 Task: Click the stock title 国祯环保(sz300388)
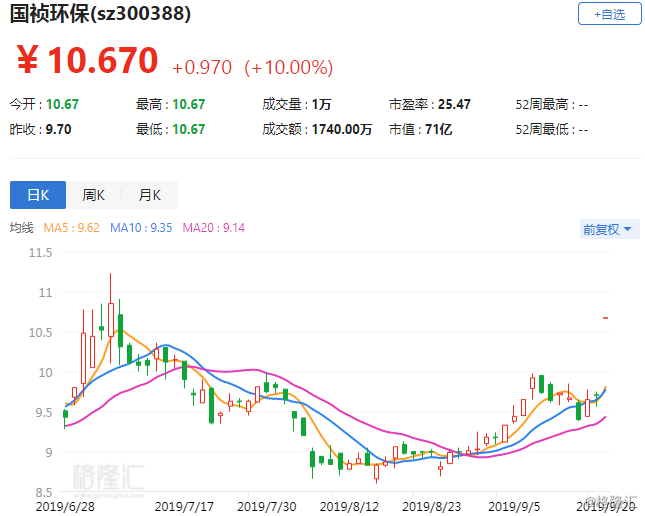click(100, 14)
